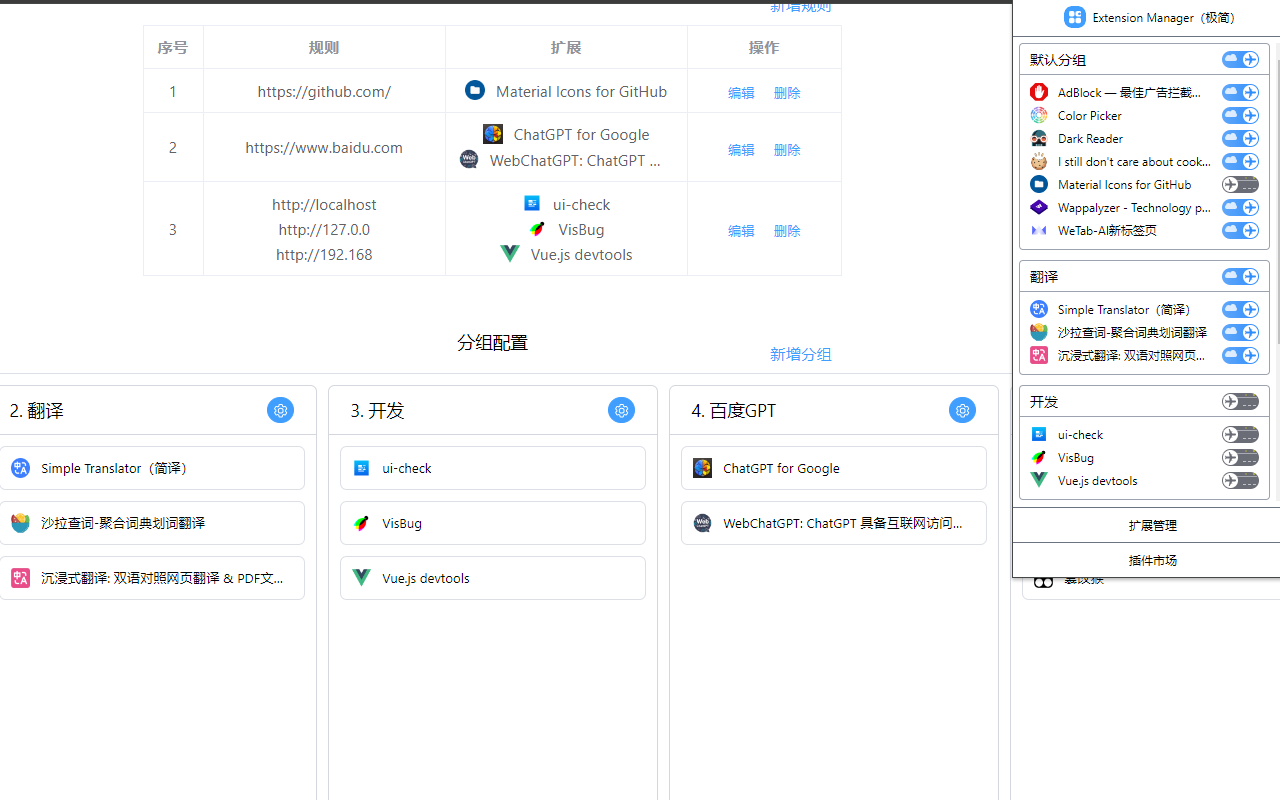Viewport: 1280px width, 800px height.
Task: Click the WeTab icon
Action: point(1039,230)
